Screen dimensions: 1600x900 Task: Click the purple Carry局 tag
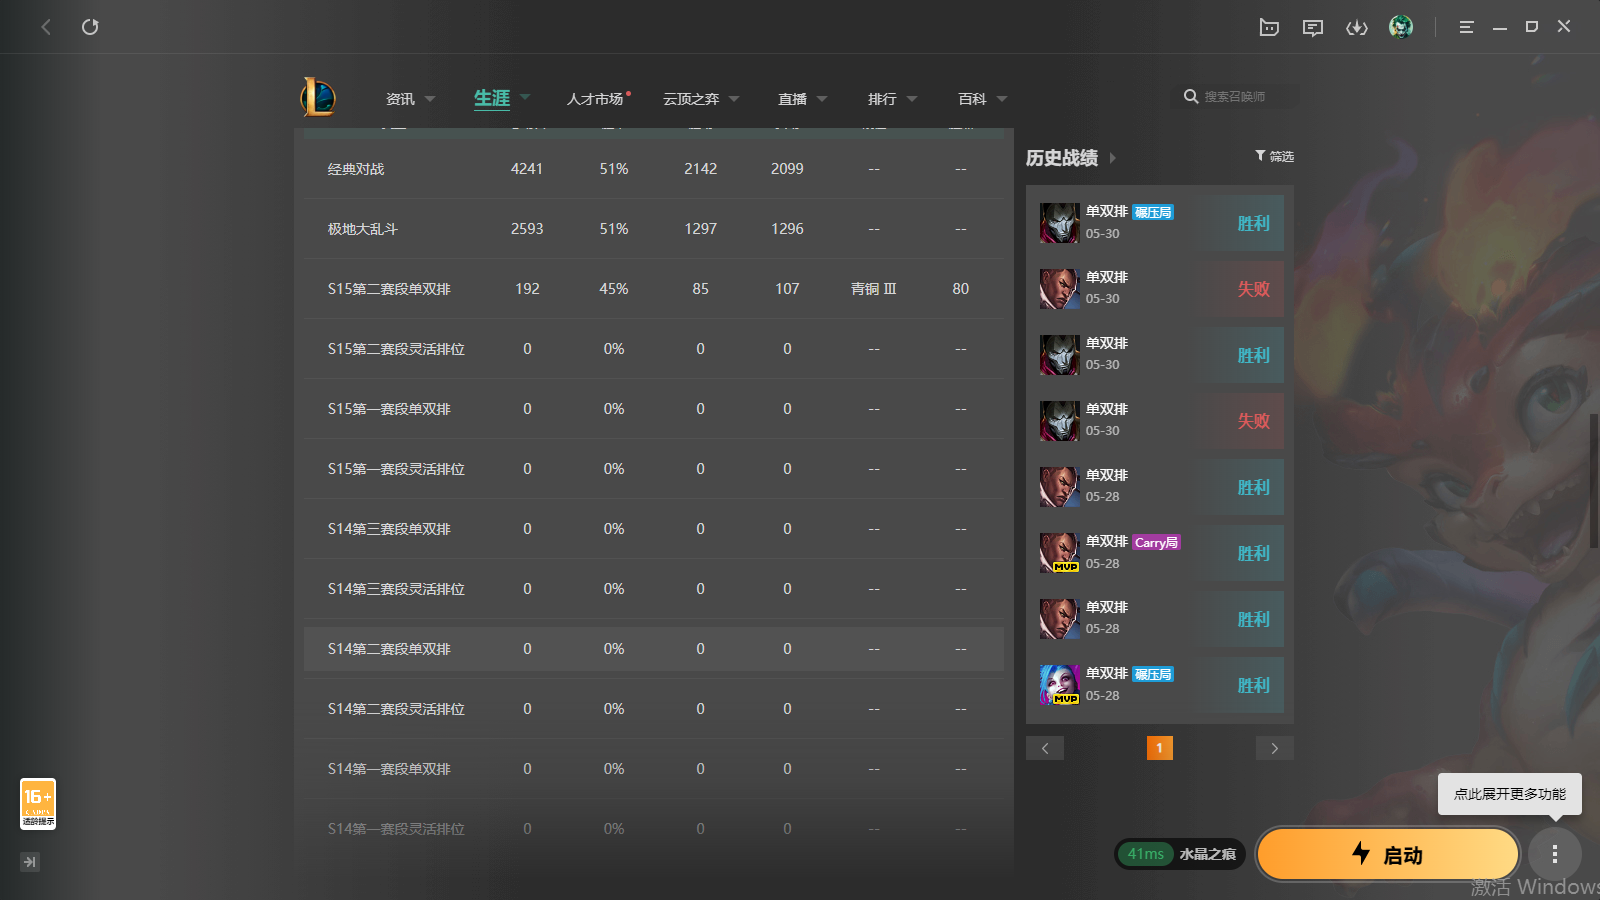coord(1157,542)
